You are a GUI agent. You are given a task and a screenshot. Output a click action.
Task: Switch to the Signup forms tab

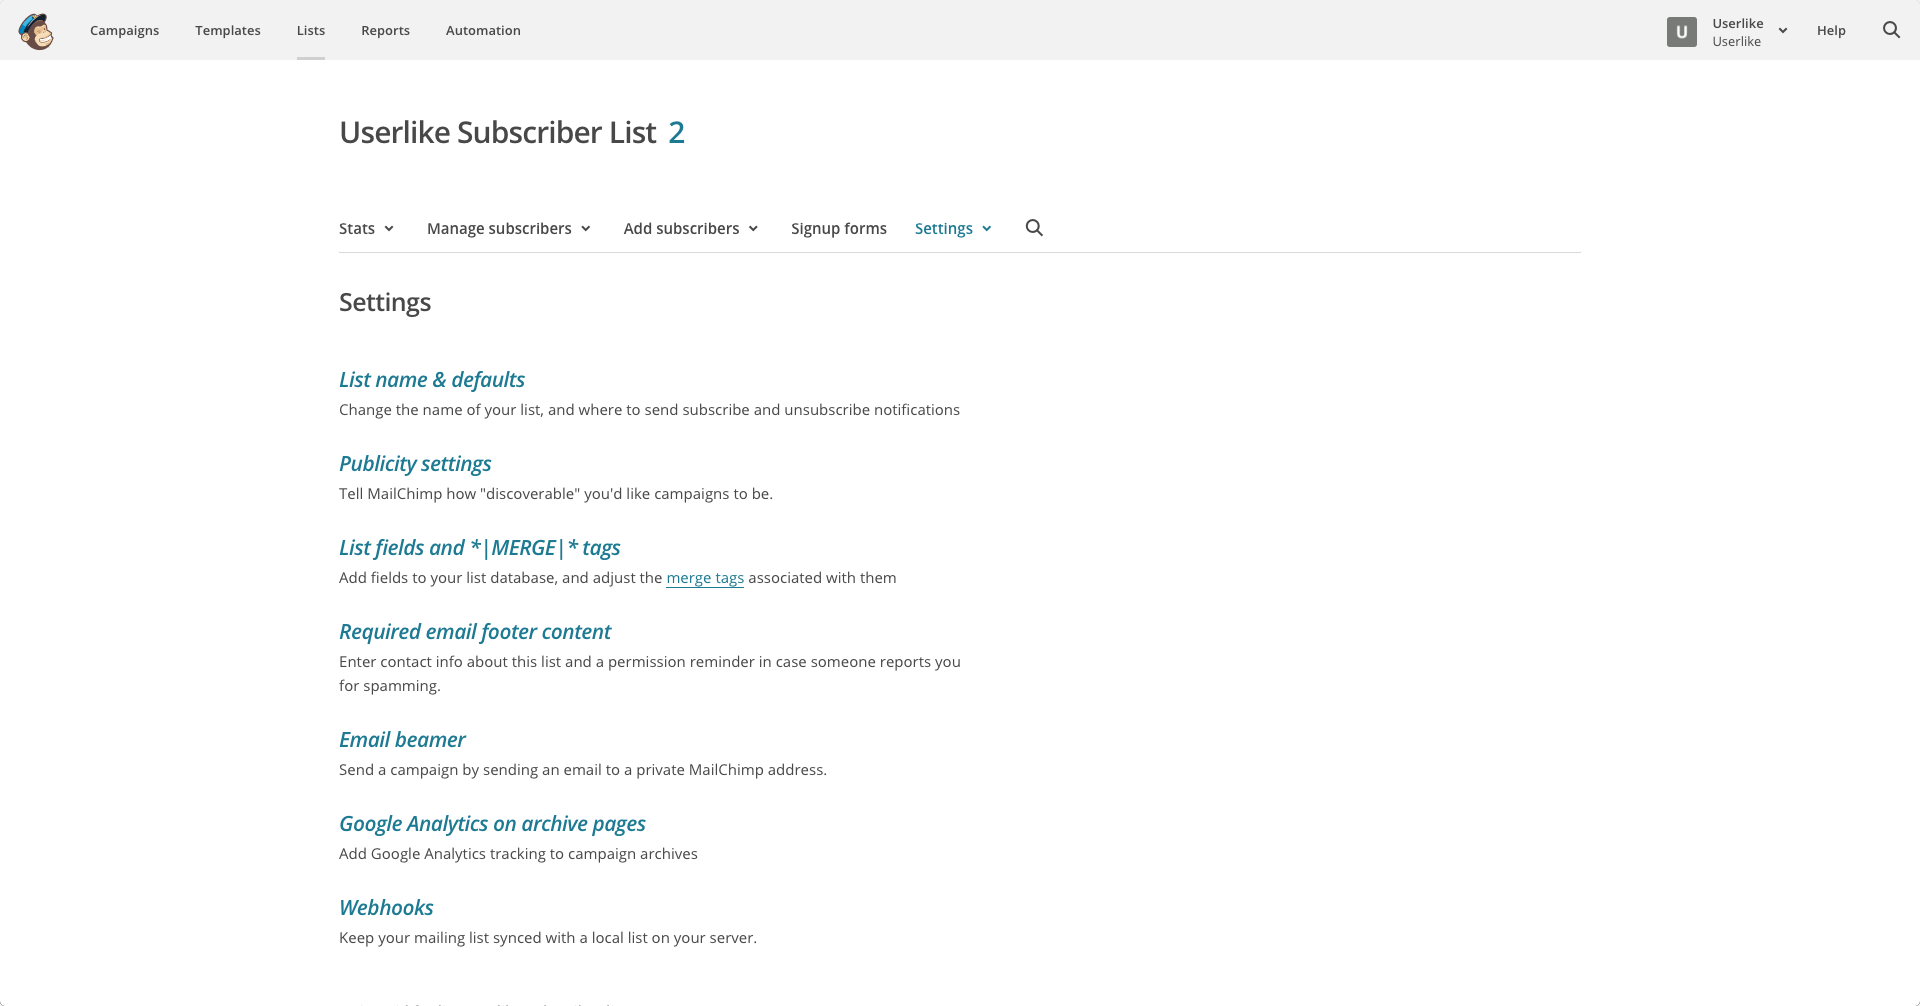pos(838,229)
